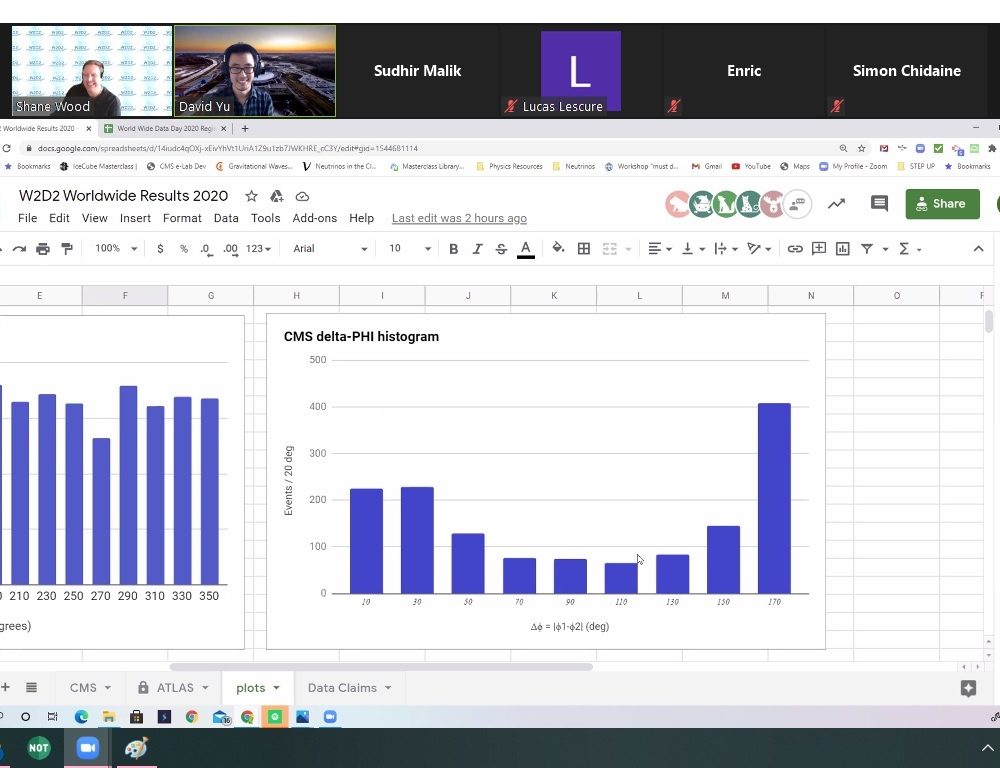Open the Insert menu
This screenshot has height=768, width=1000.
tap(135, 218)
